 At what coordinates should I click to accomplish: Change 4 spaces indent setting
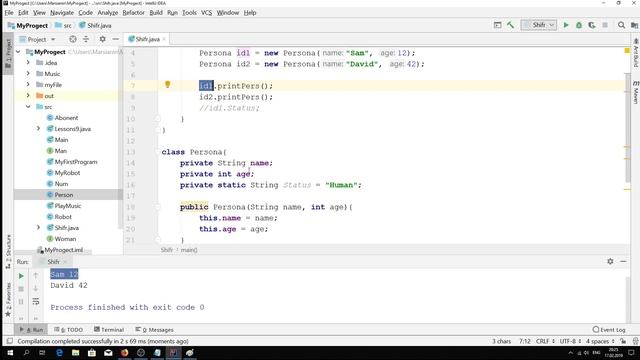pyautogui.click(x=600, y=341)
